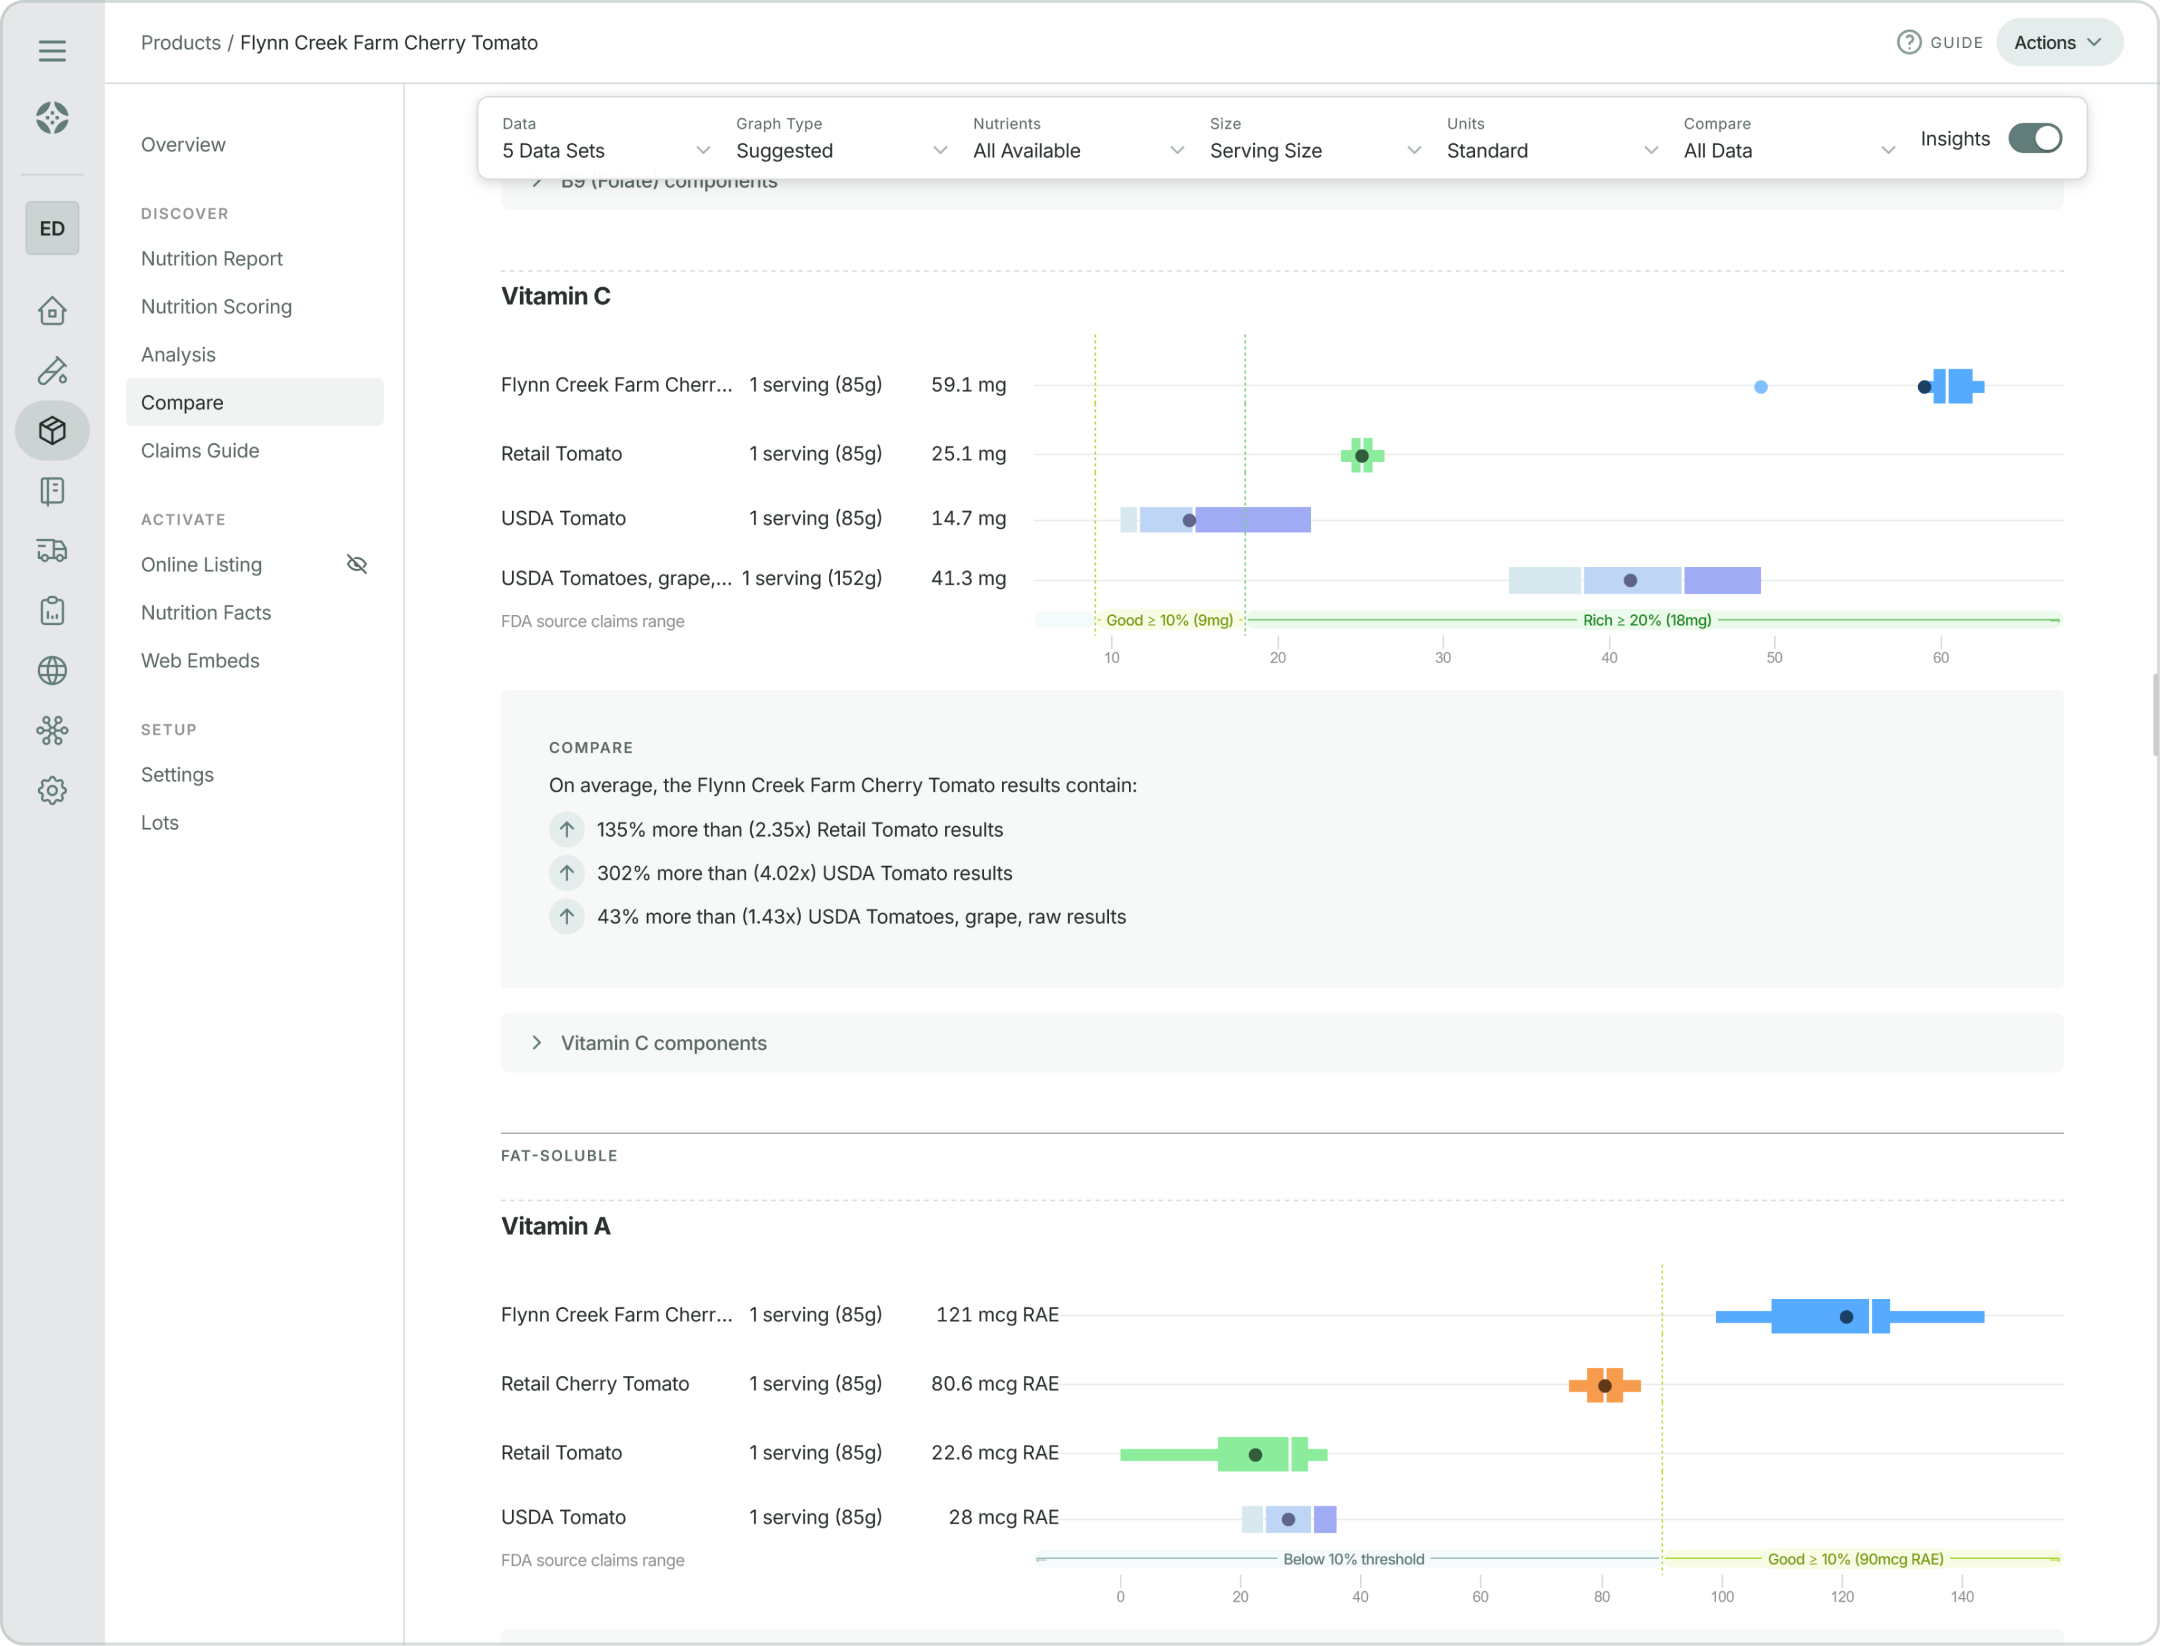Select Claims Guide menu item
2160x1646 pixels.
[200, 451]
